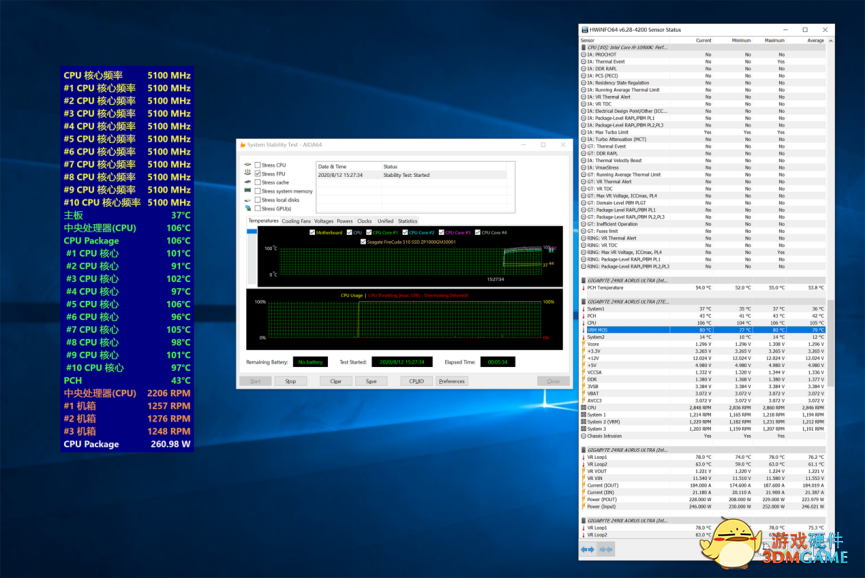Toggle the CPU Core #2 graph checkbox

(405, 233)
